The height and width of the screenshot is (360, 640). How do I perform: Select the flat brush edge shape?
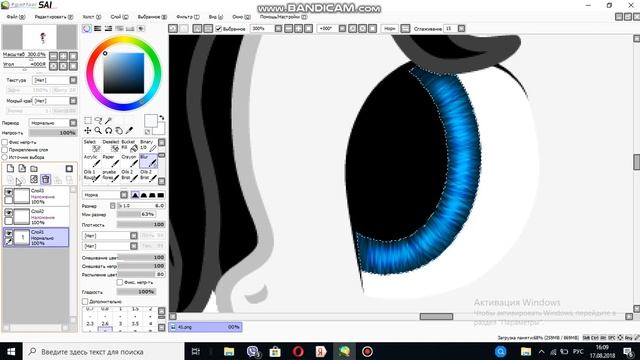point(161,195)
